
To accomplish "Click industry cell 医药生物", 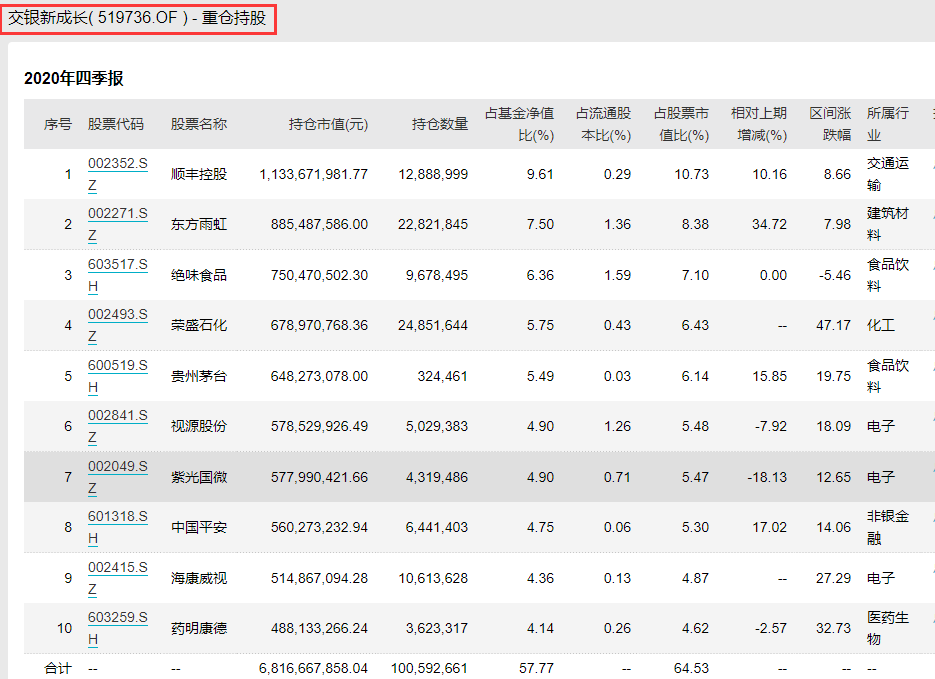I will pos(888,628).
